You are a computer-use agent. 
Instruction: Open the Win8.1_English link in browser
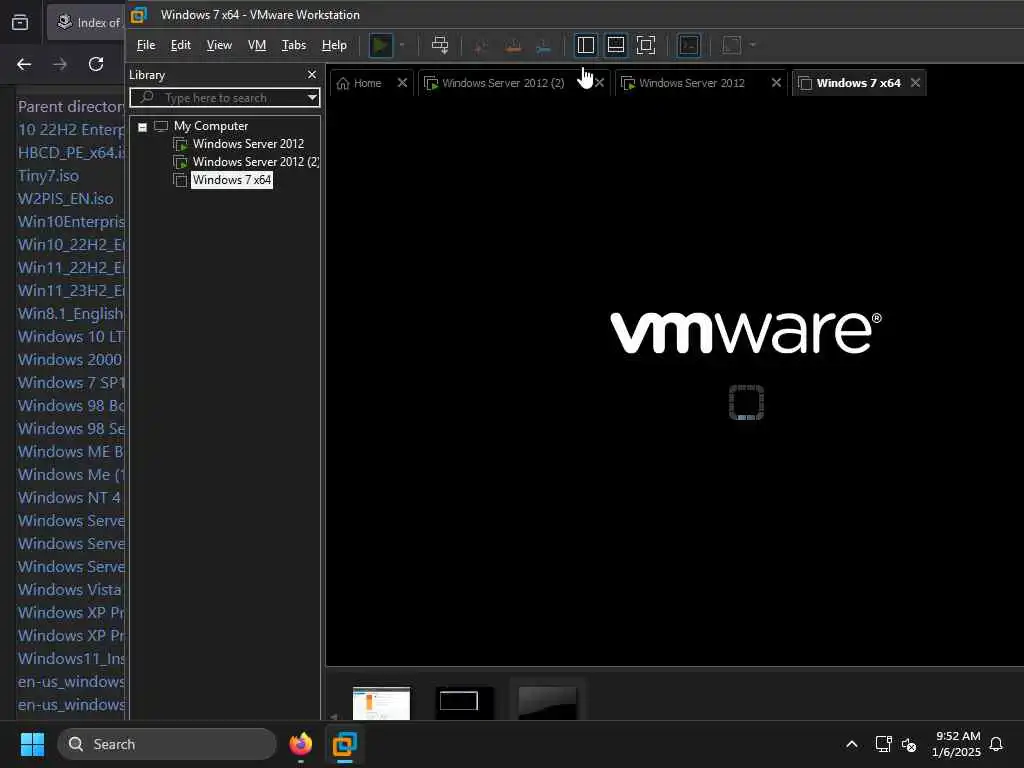pos(71,313)
